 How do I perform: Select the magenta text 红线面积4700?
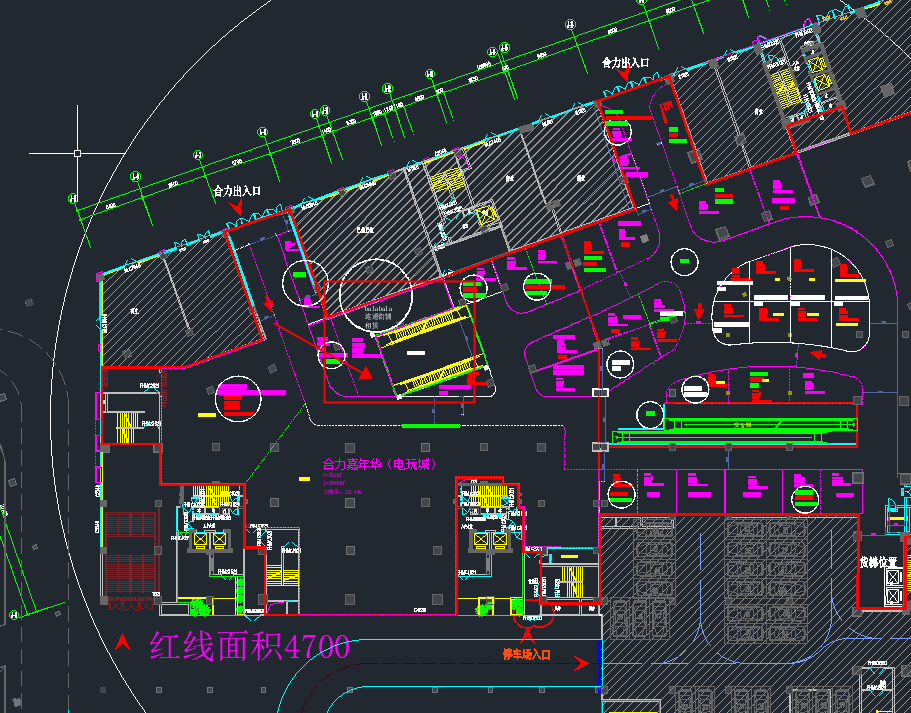tap(250, 647)
